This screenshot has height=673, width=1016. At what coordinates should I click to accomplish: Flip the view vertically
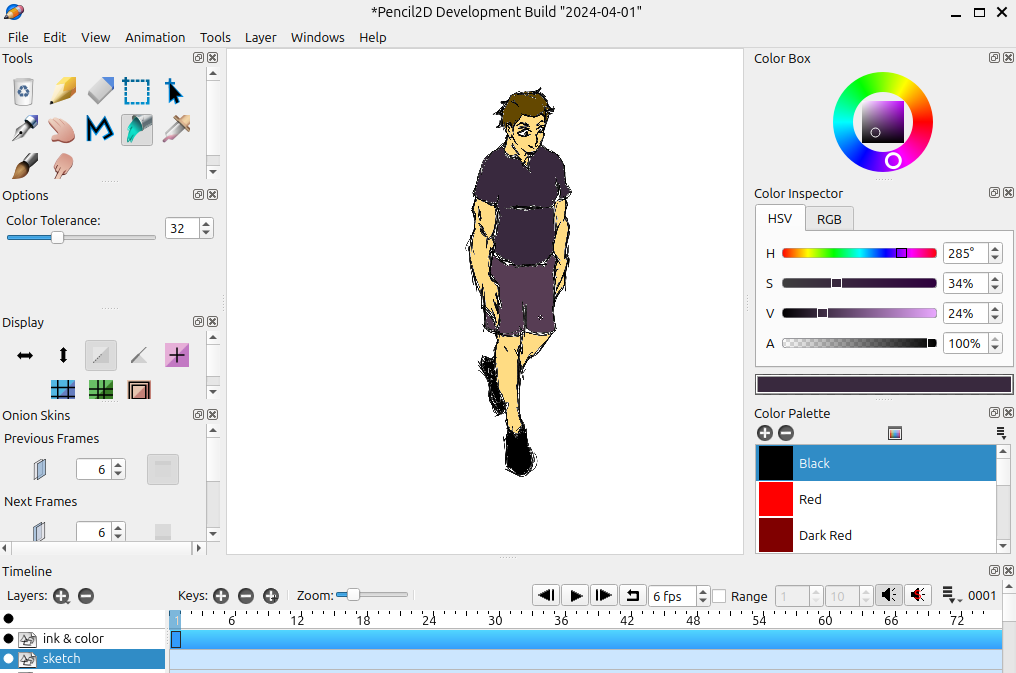pos(63,355)
